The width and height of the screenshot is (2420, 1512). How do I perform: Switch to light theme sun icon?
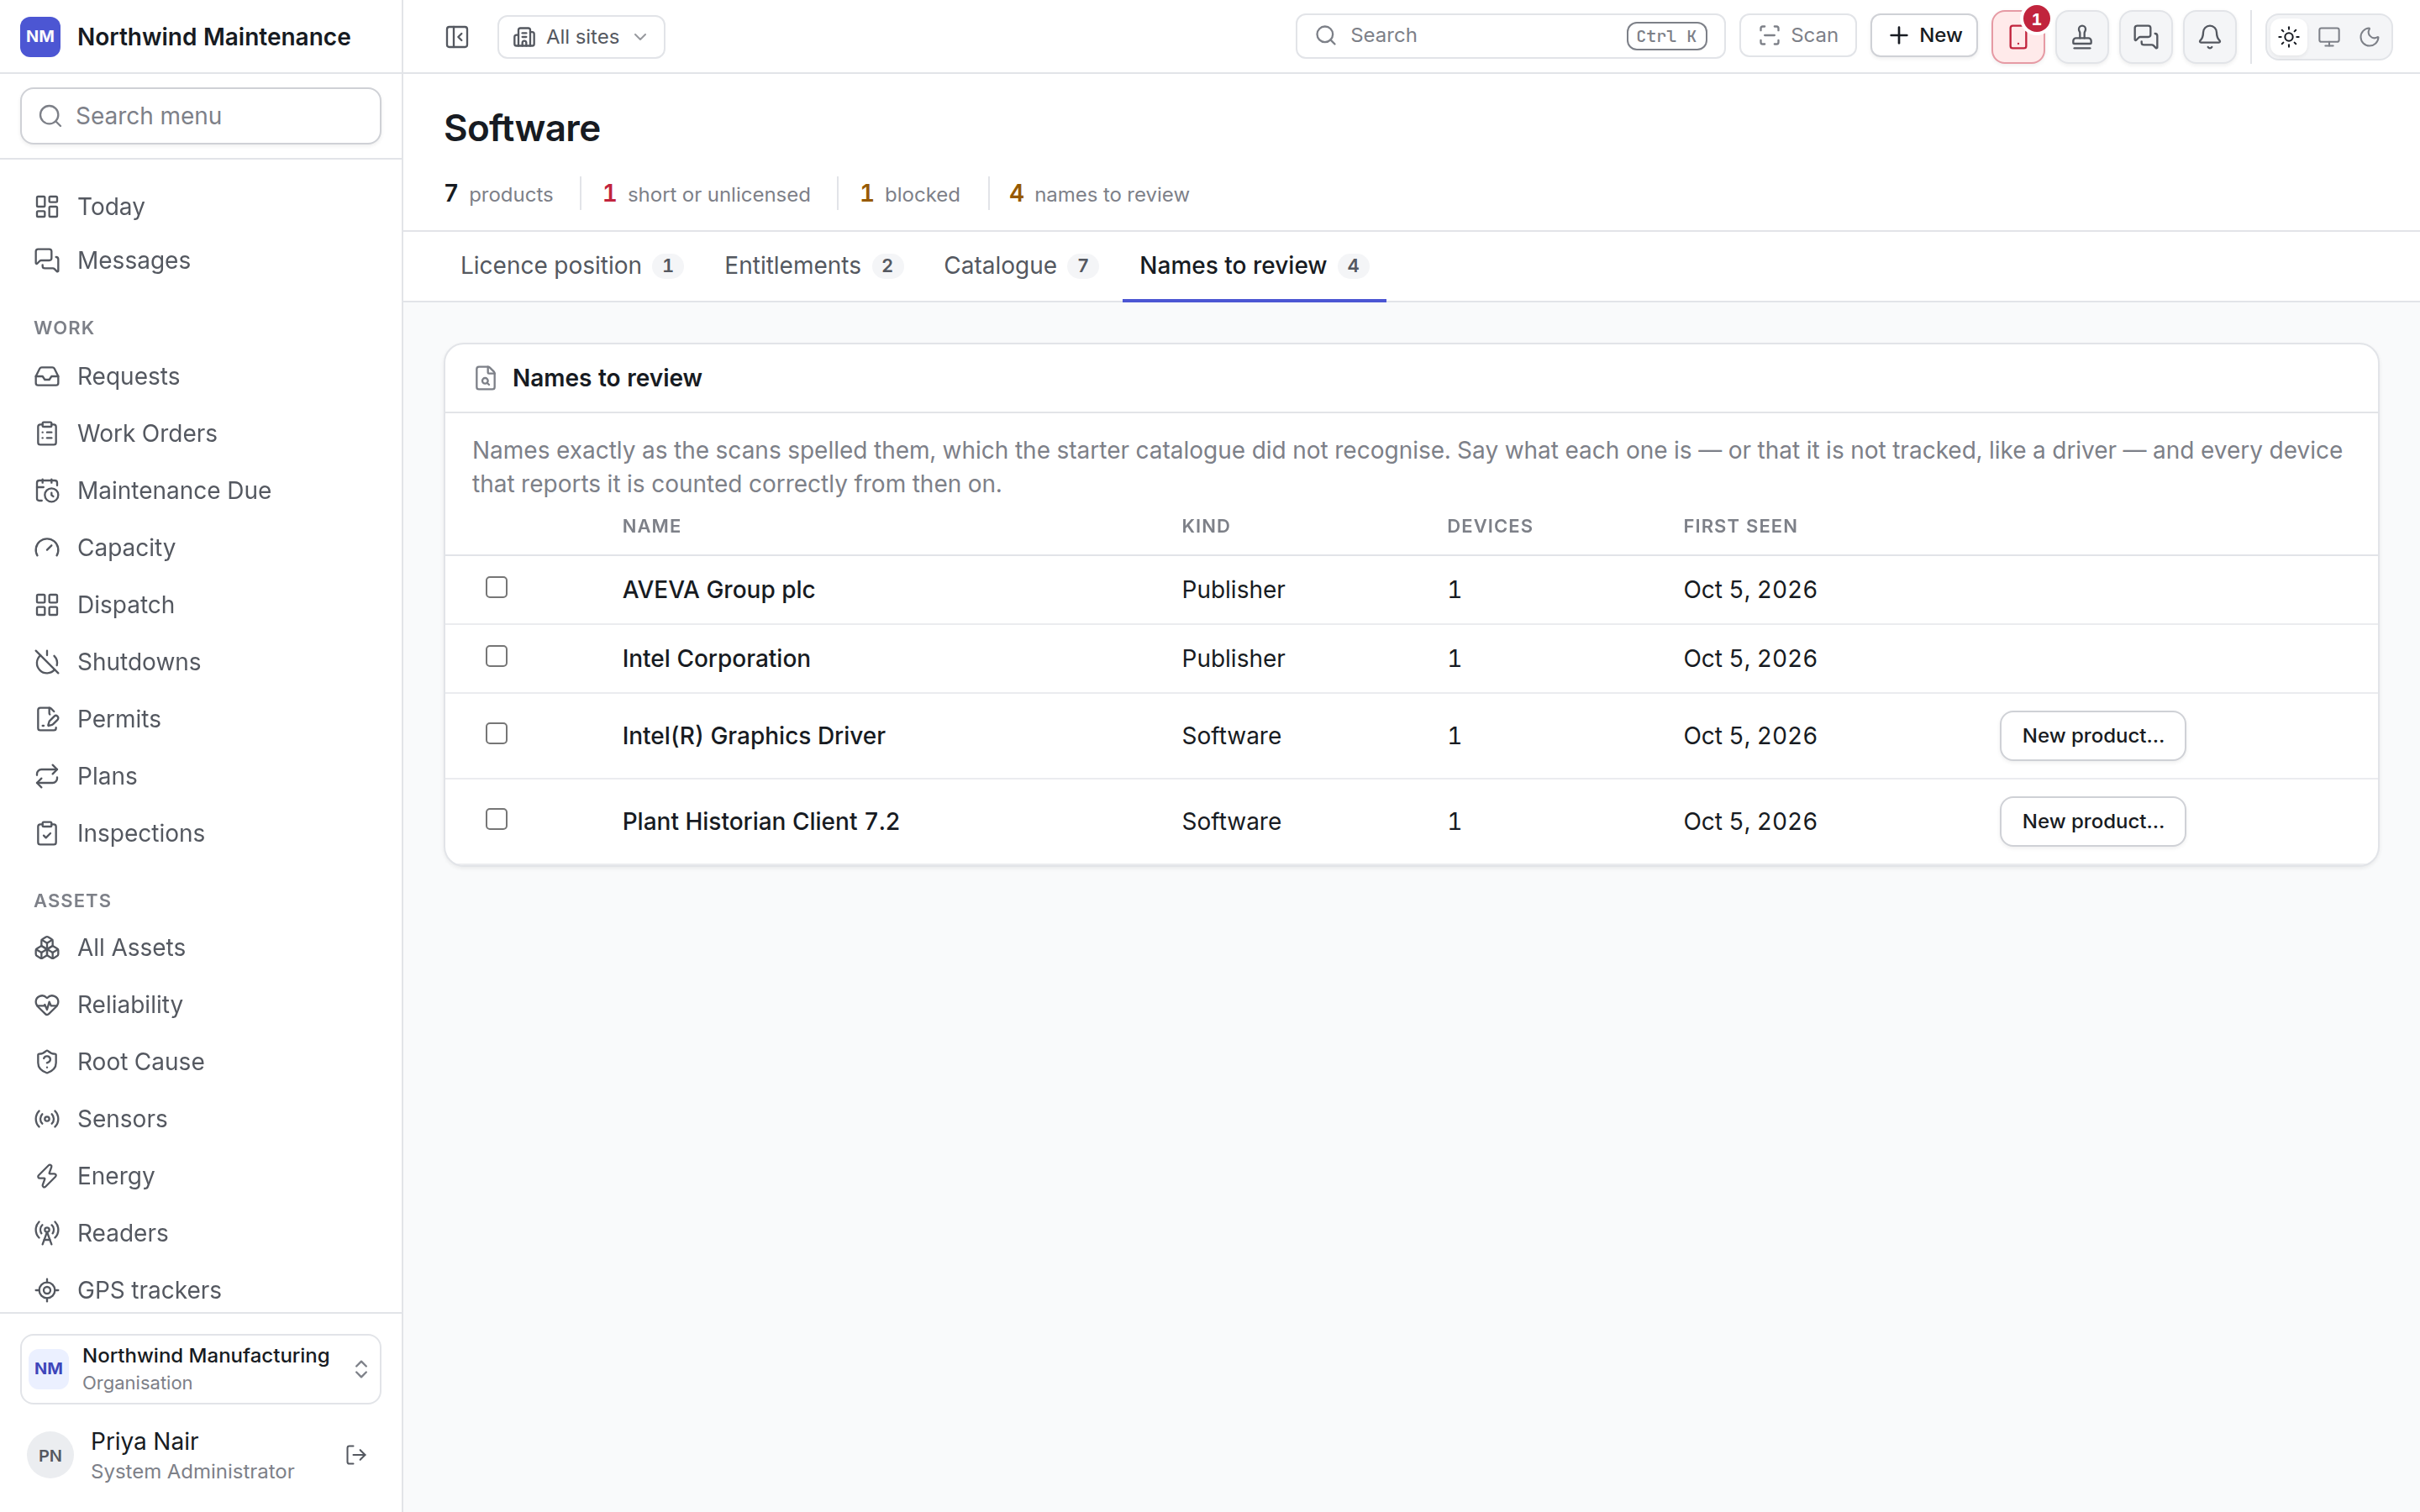2289,37
